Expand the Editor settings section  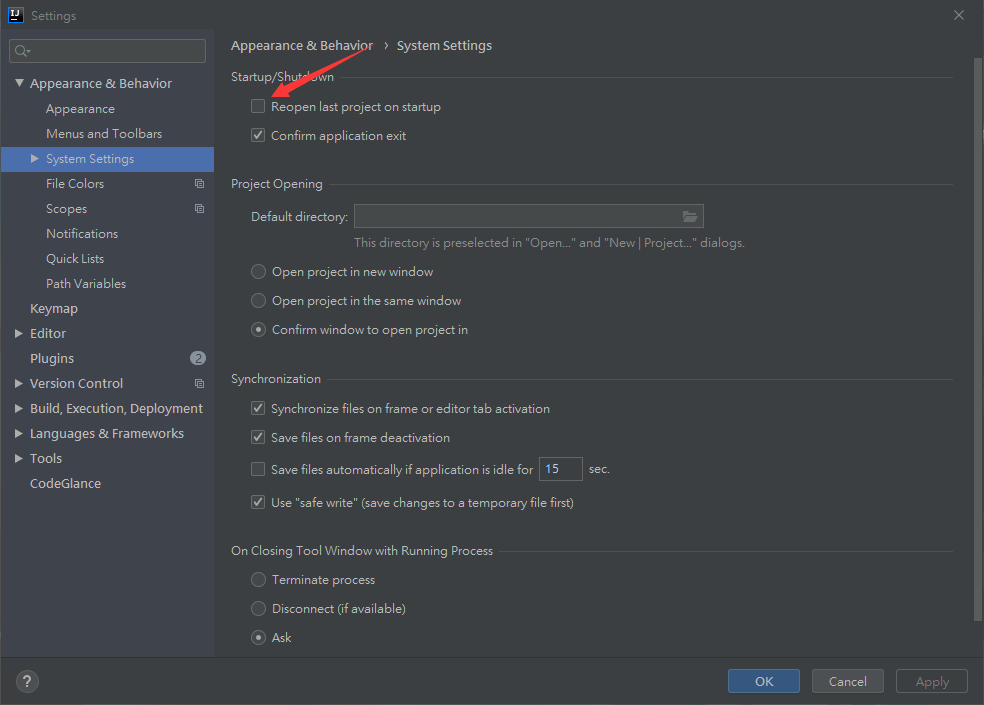pyautogui.click(x=19, y=334)
